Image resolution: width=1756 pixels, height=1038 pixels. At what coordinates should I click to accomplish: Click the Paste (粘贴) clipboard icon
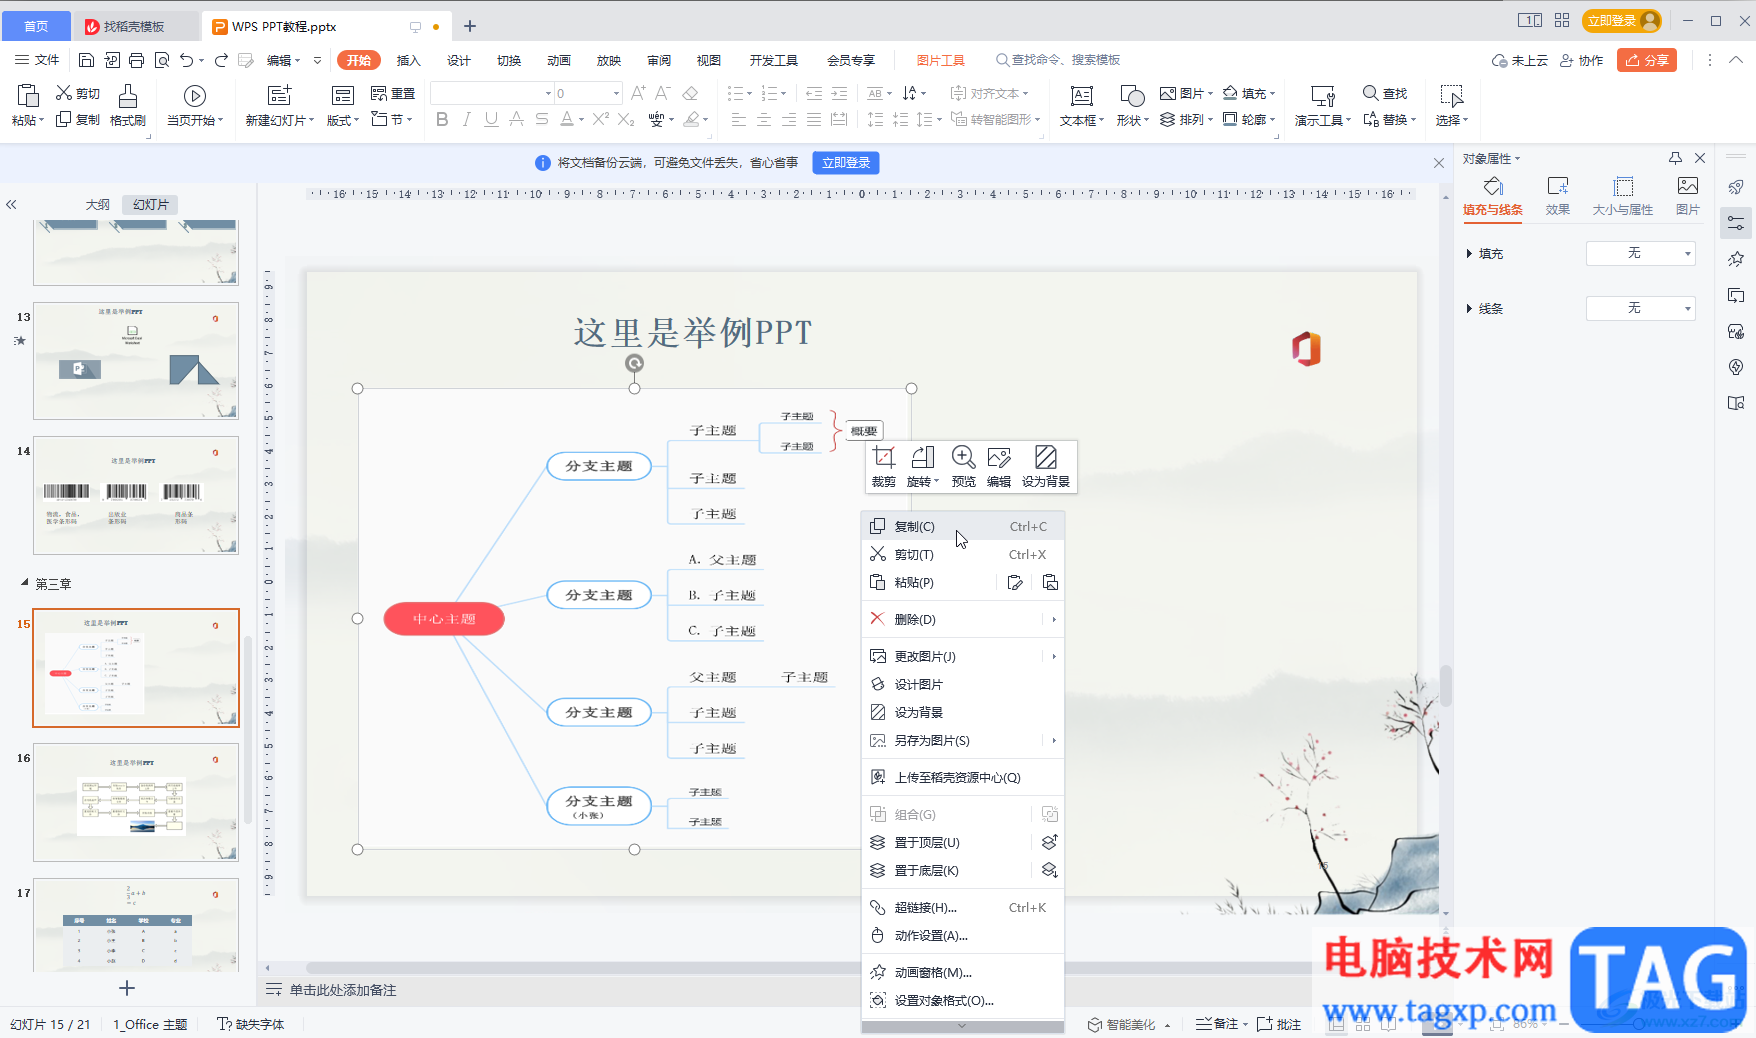click(28, 96)
